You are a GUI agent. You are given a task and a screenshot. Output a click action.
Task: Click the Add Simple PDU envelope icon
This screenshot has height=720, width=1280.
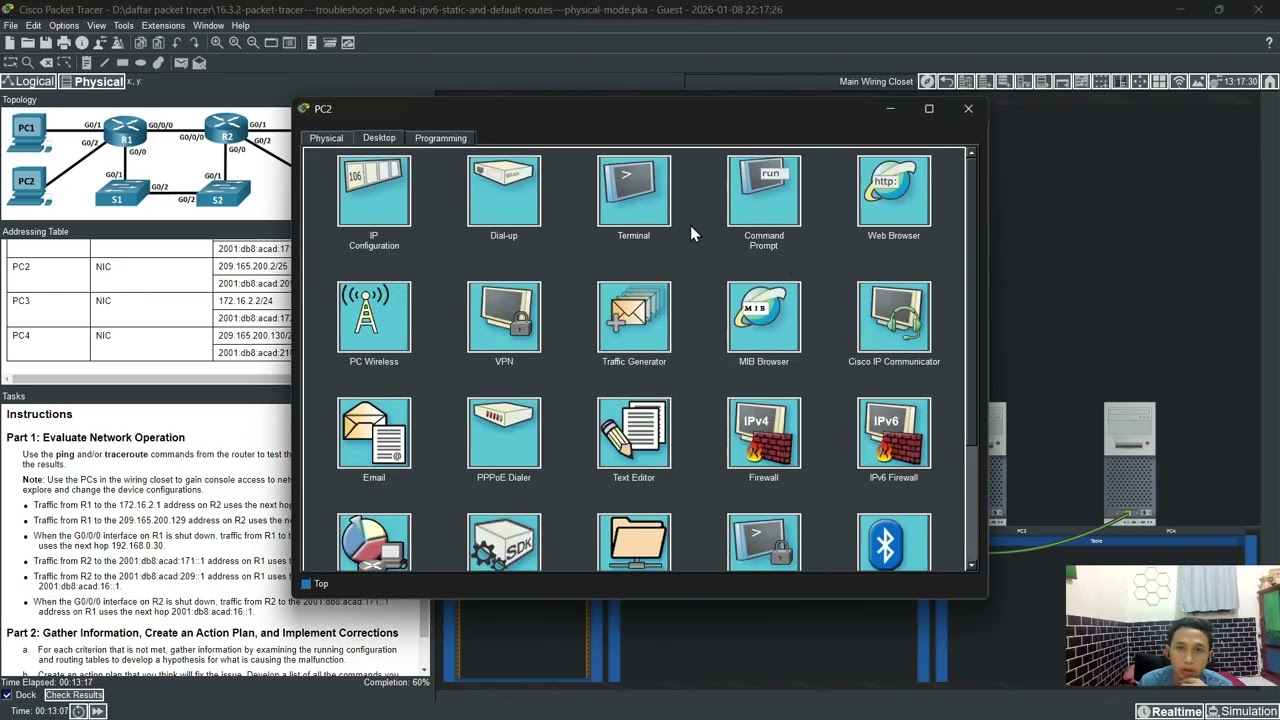point(181,63)
